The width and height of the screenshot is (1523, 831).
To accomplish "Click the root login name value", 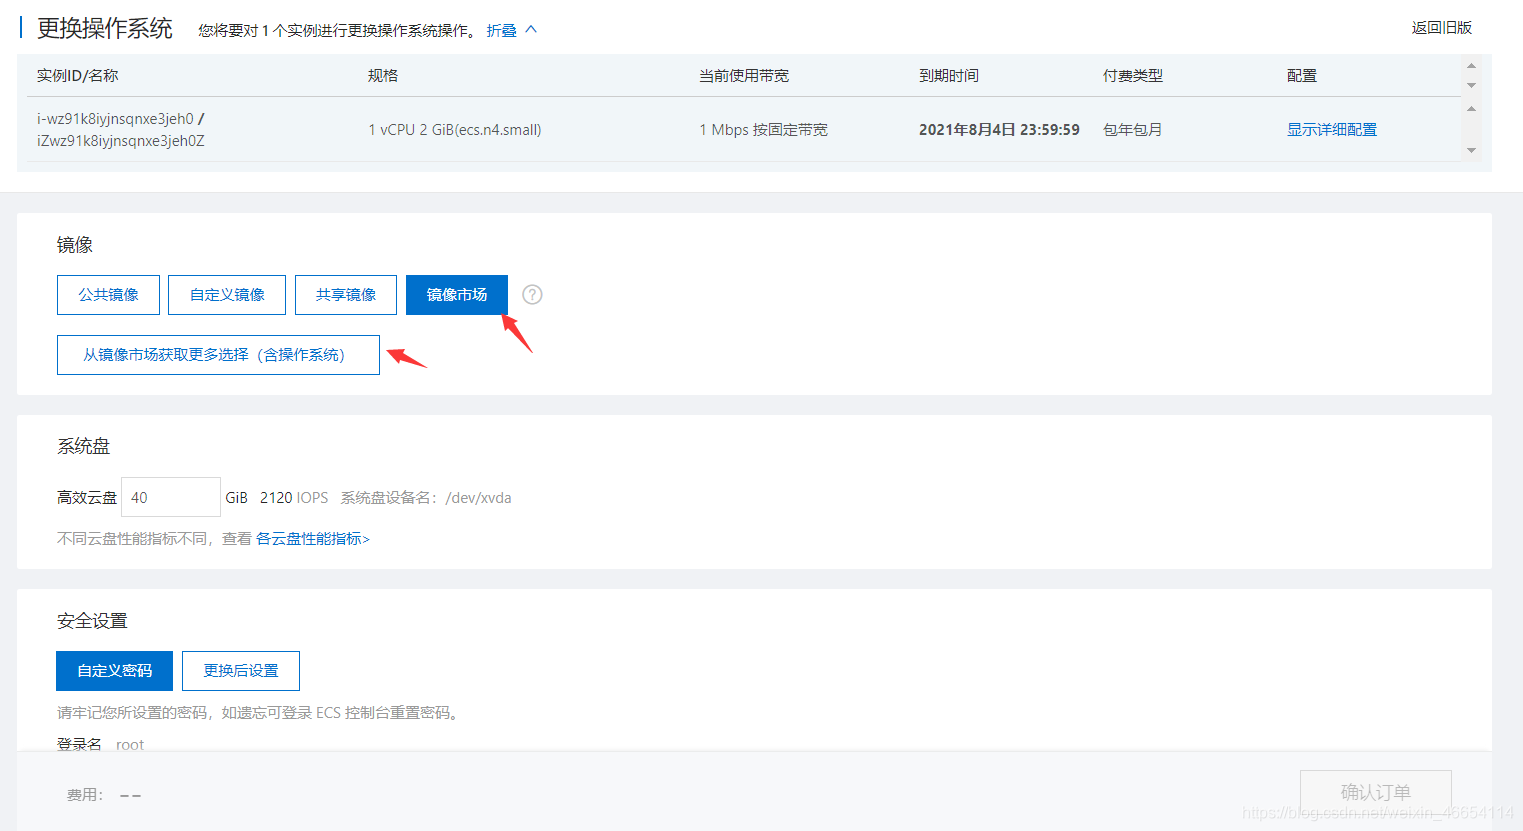I will click(130, 745).
